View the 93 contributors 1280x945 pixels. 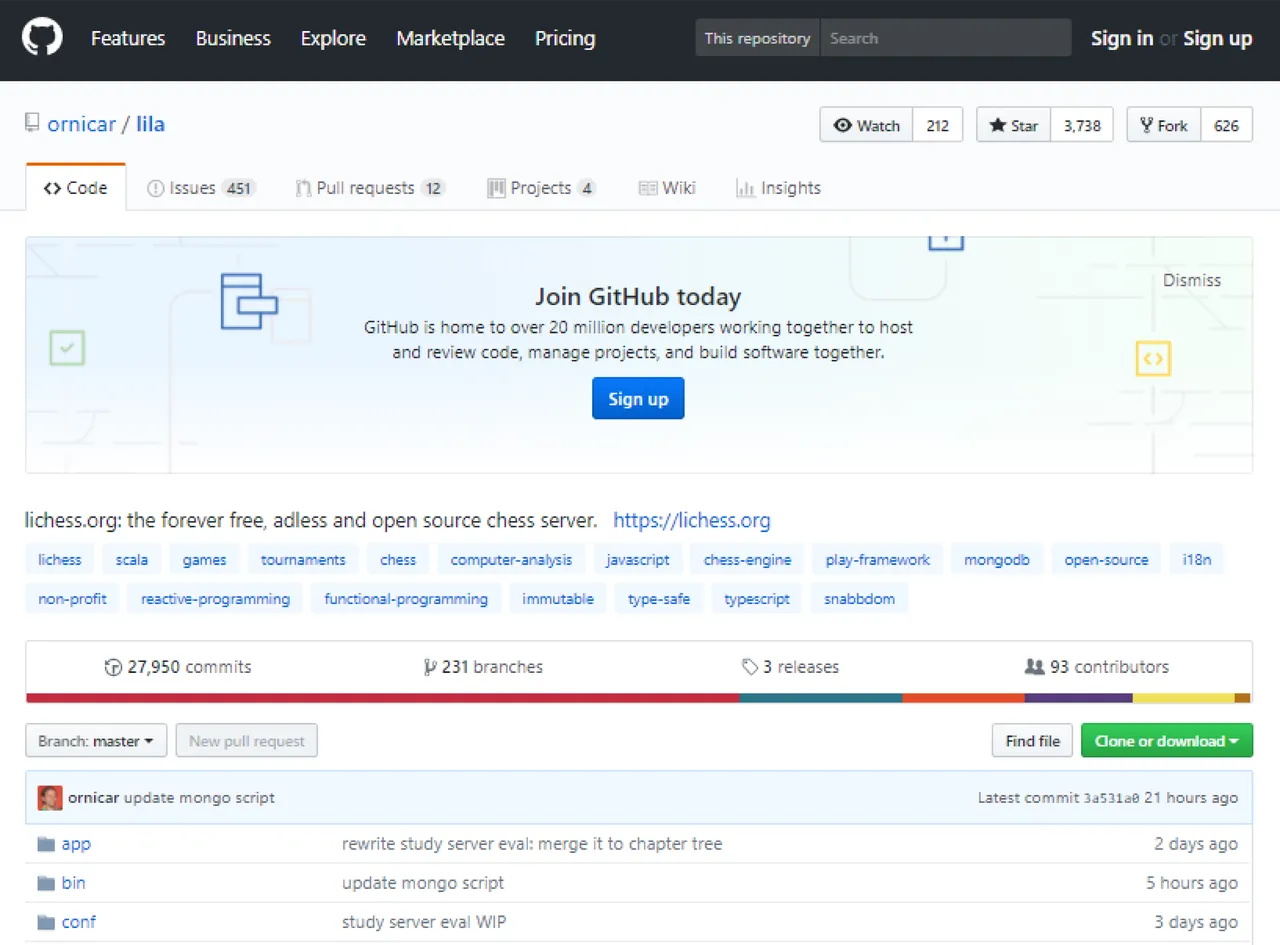click(x=1097, y=667)
